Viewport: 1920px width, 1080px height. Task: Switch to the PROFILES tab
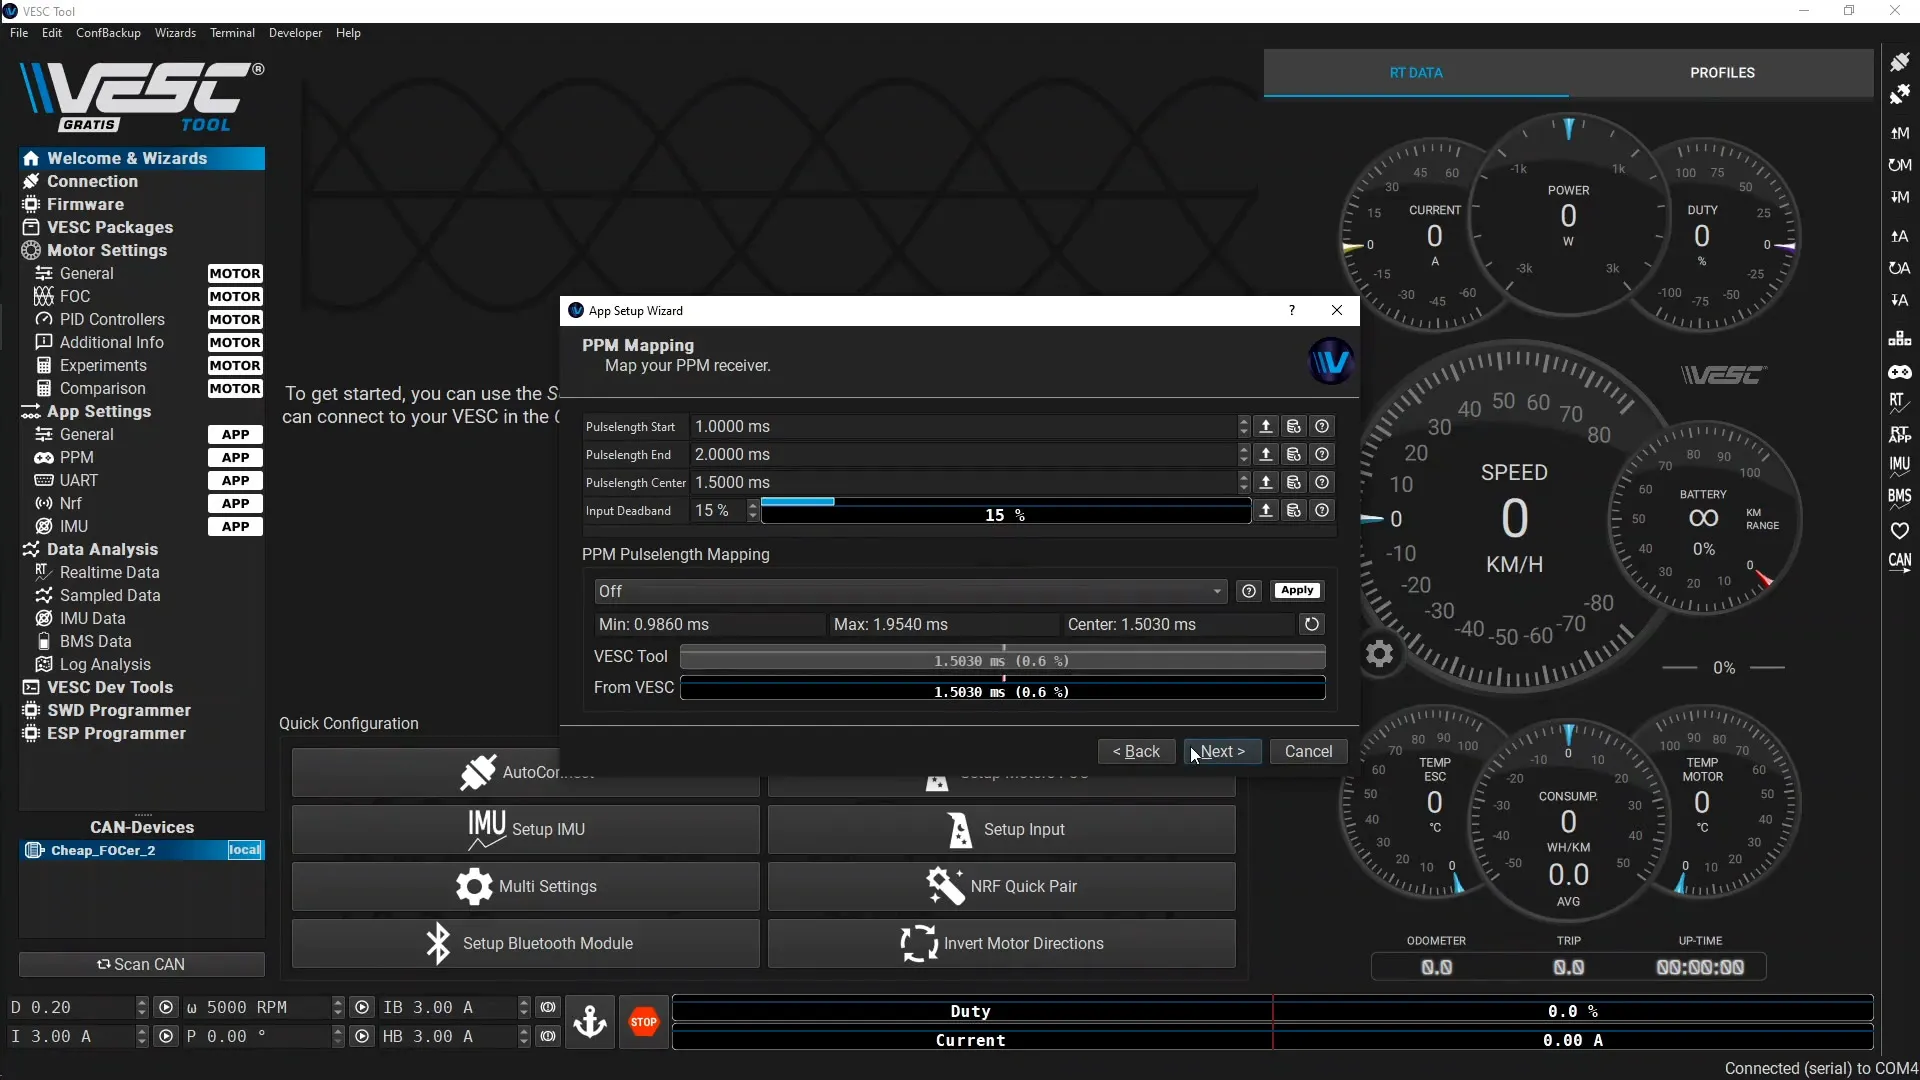tap(1722, 72)
